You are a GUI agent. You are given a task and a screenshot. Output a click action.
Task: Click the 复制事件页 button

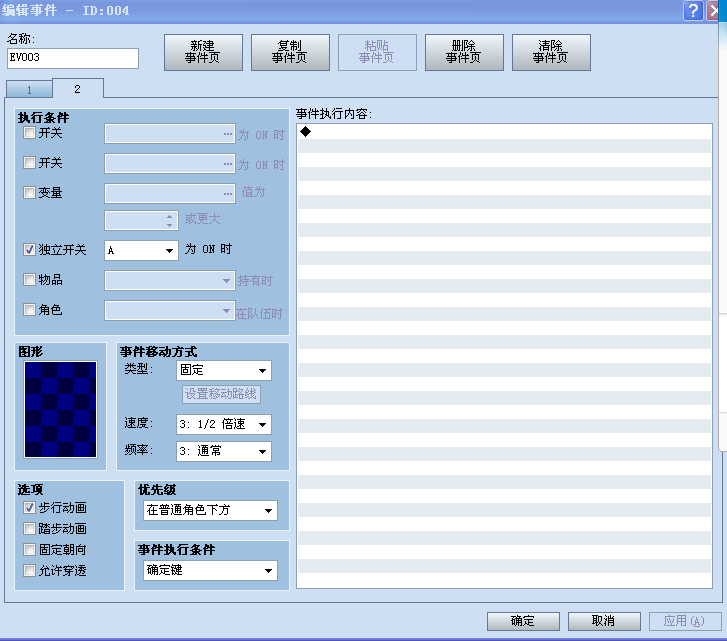290,52
